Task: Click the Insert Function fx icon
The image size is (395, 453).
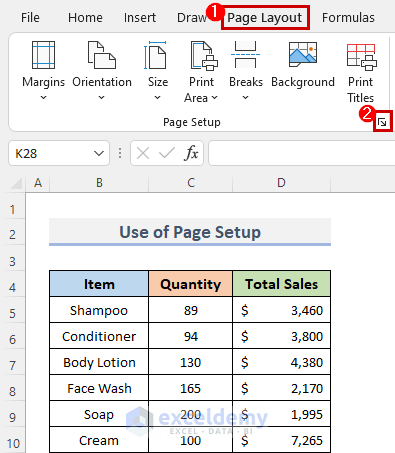Action: click(x=191, y=153)
